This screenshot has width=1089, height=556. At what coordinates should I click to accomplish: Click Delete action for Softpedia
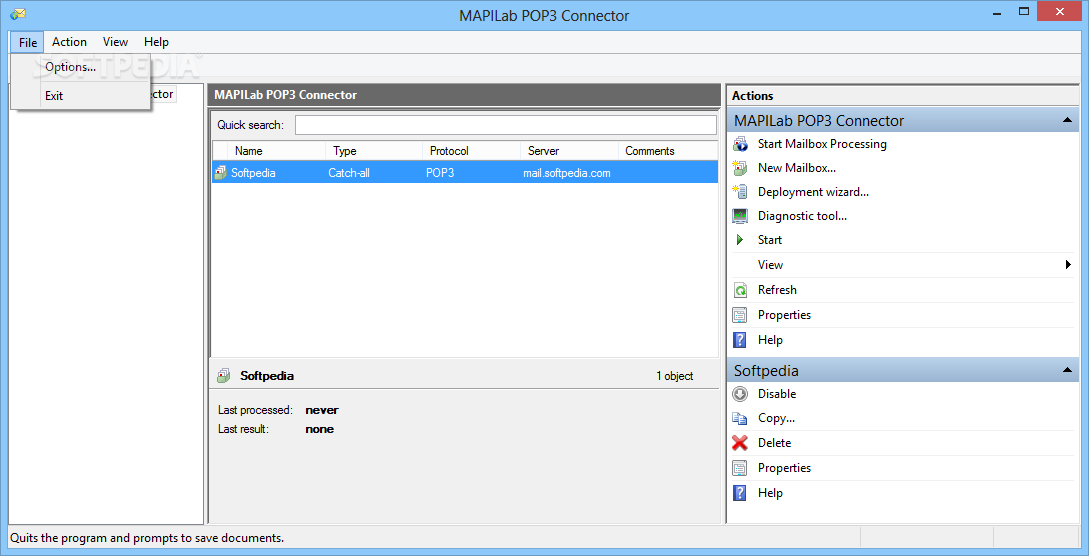pos(774,443)
